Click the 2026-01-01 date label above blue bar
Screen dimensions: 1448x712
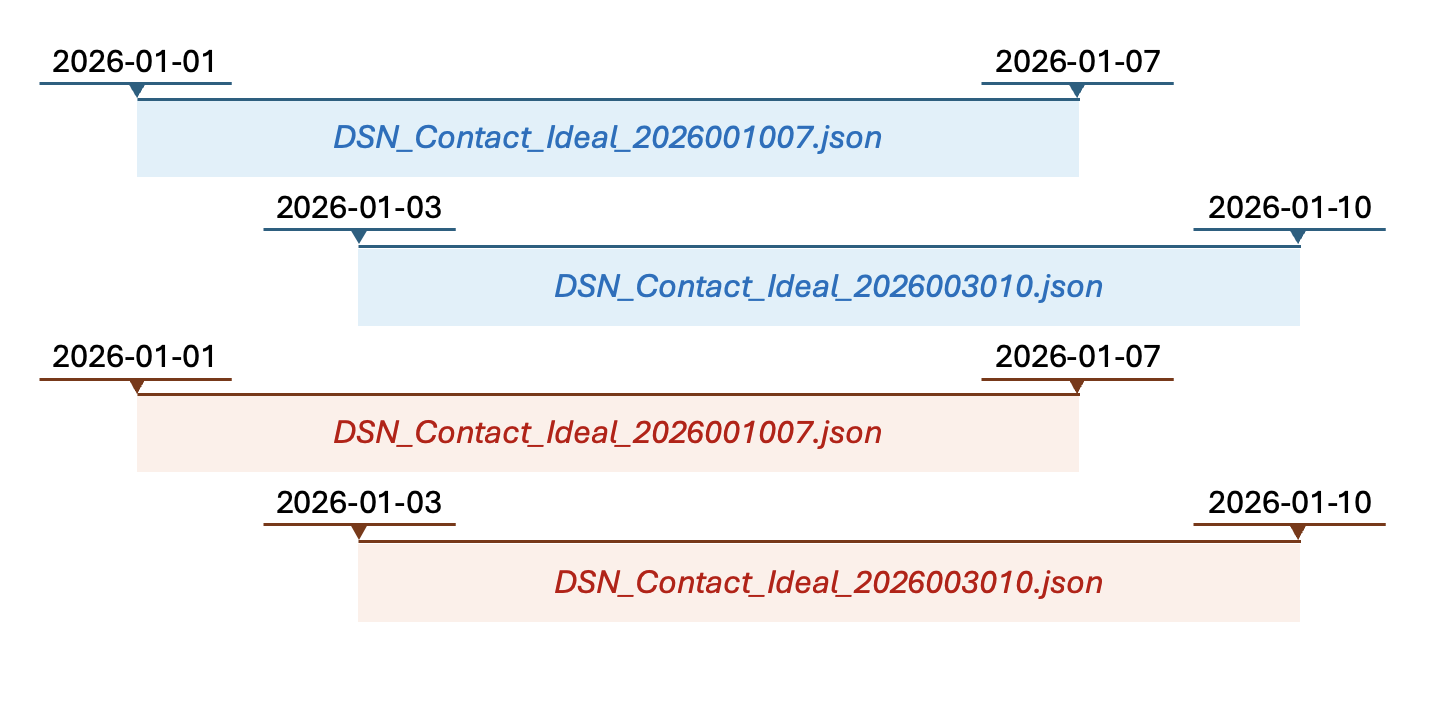134,62
